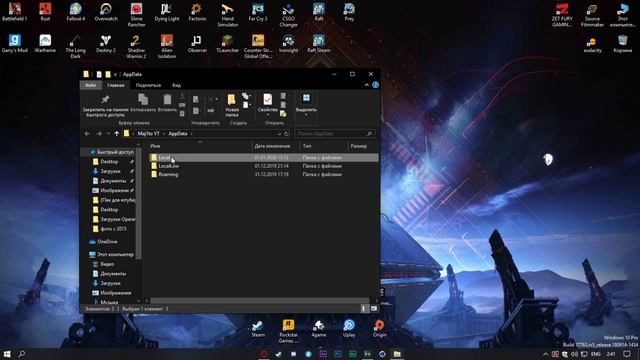The image size is (640, 360).
Task: Select the Slime Rancher desktop icon
Action: pyautogui.click(x=136, y=14)
